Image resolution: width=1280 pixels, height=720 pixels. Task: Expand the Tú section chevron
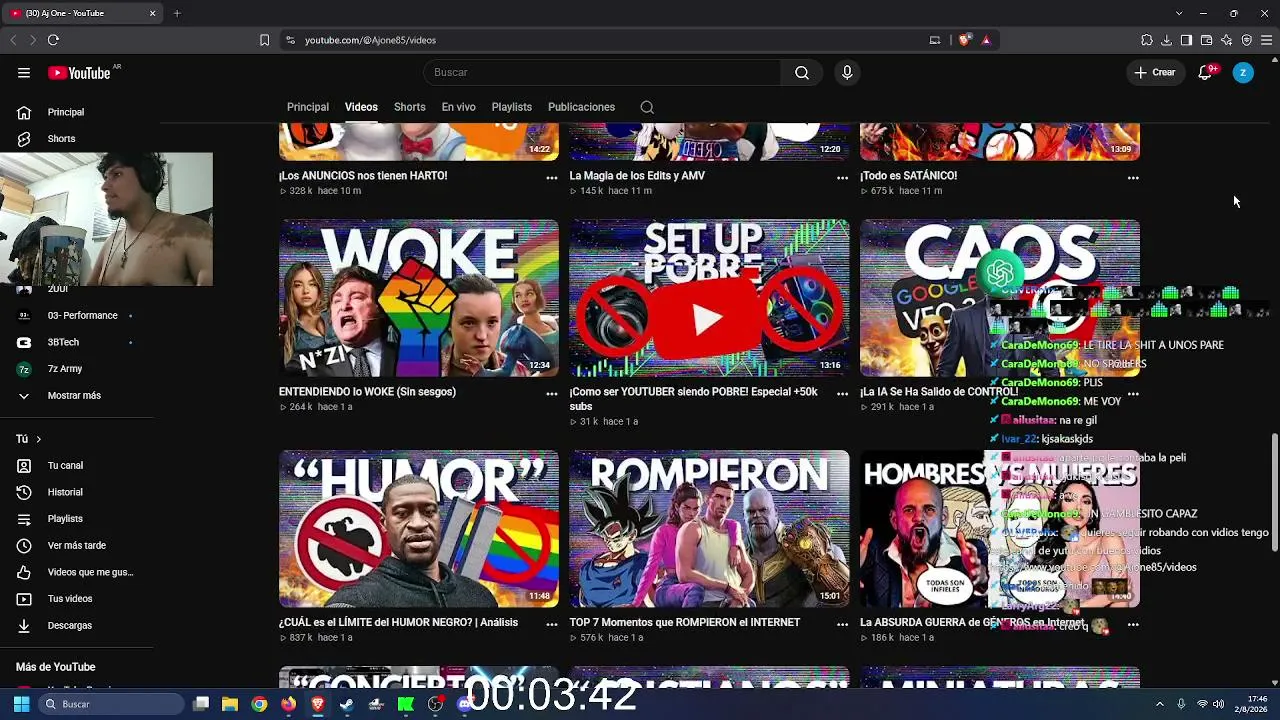(x=39, y=439)
